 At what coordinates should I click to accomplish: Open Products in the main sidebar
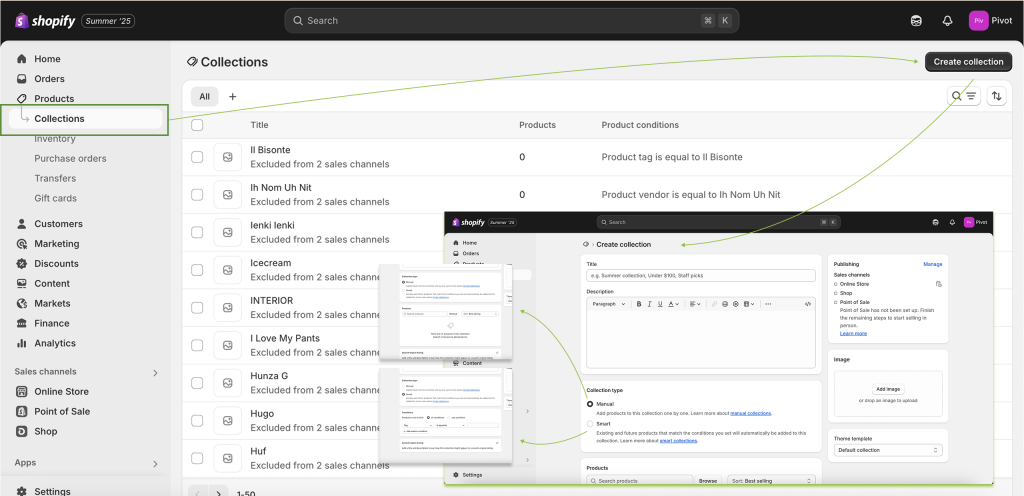click(x=54, y=99)
